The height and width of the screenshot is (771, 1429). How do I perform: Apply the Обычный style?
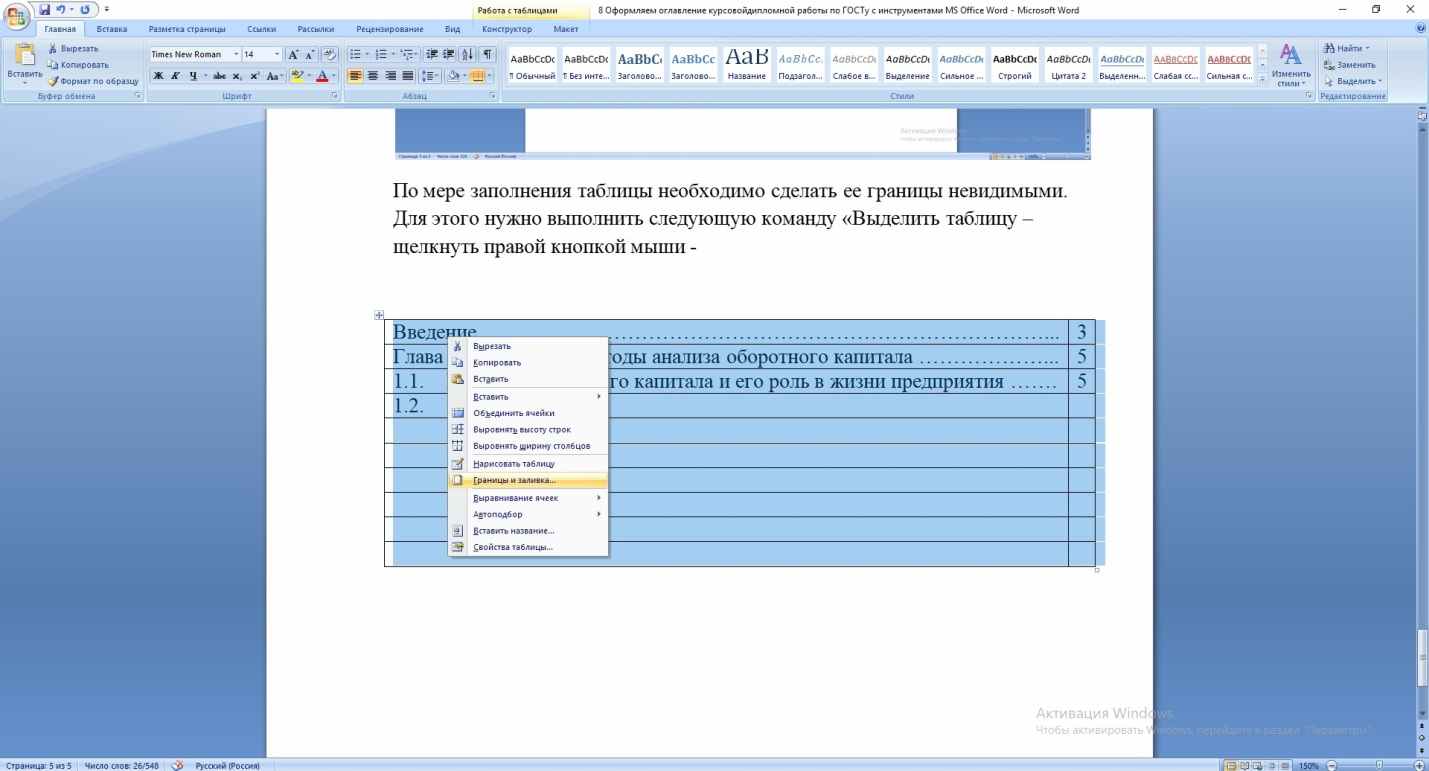pyautogui.click(x=532, y=65)
